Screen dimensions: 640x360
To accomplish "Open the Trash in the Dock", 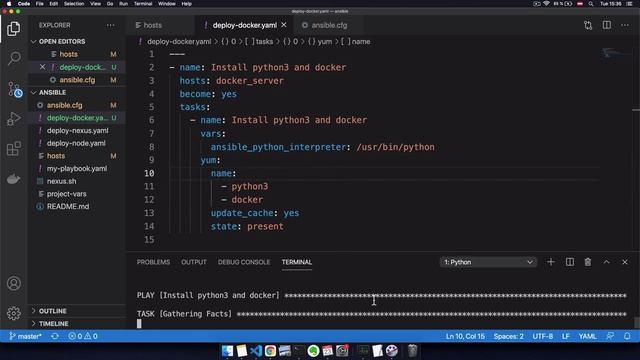I will tap(413, 351).
